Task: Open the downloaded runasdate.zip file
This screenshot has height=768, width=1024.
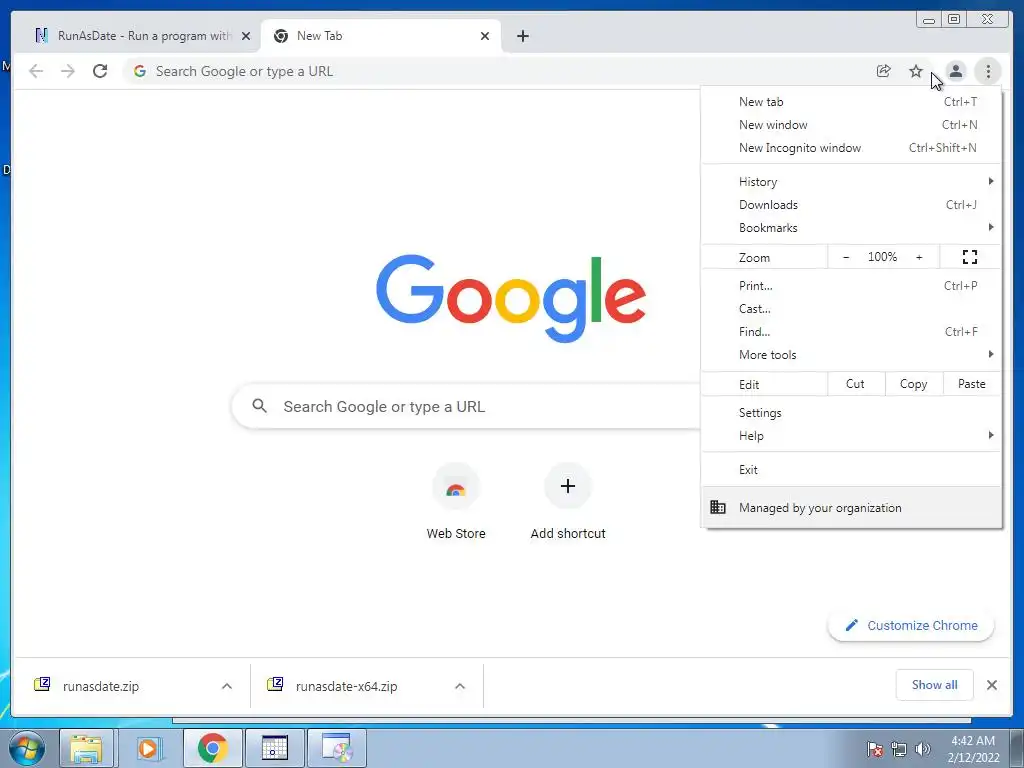Action: tap(101, 686)
